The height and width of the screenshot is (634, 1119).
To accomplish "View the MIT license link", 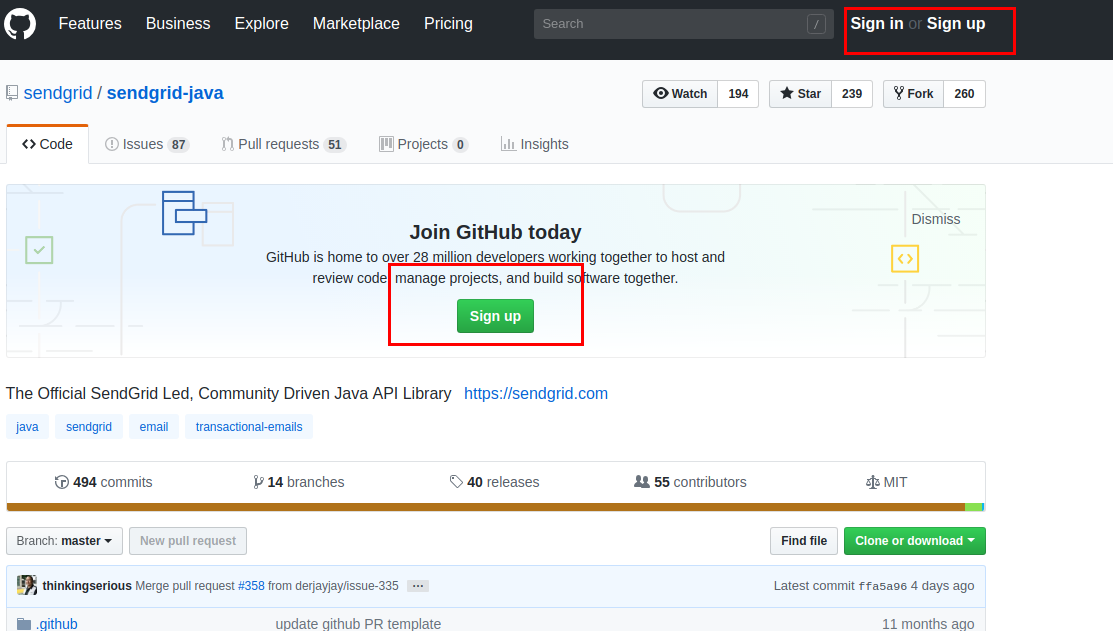I will coord(886,482).
